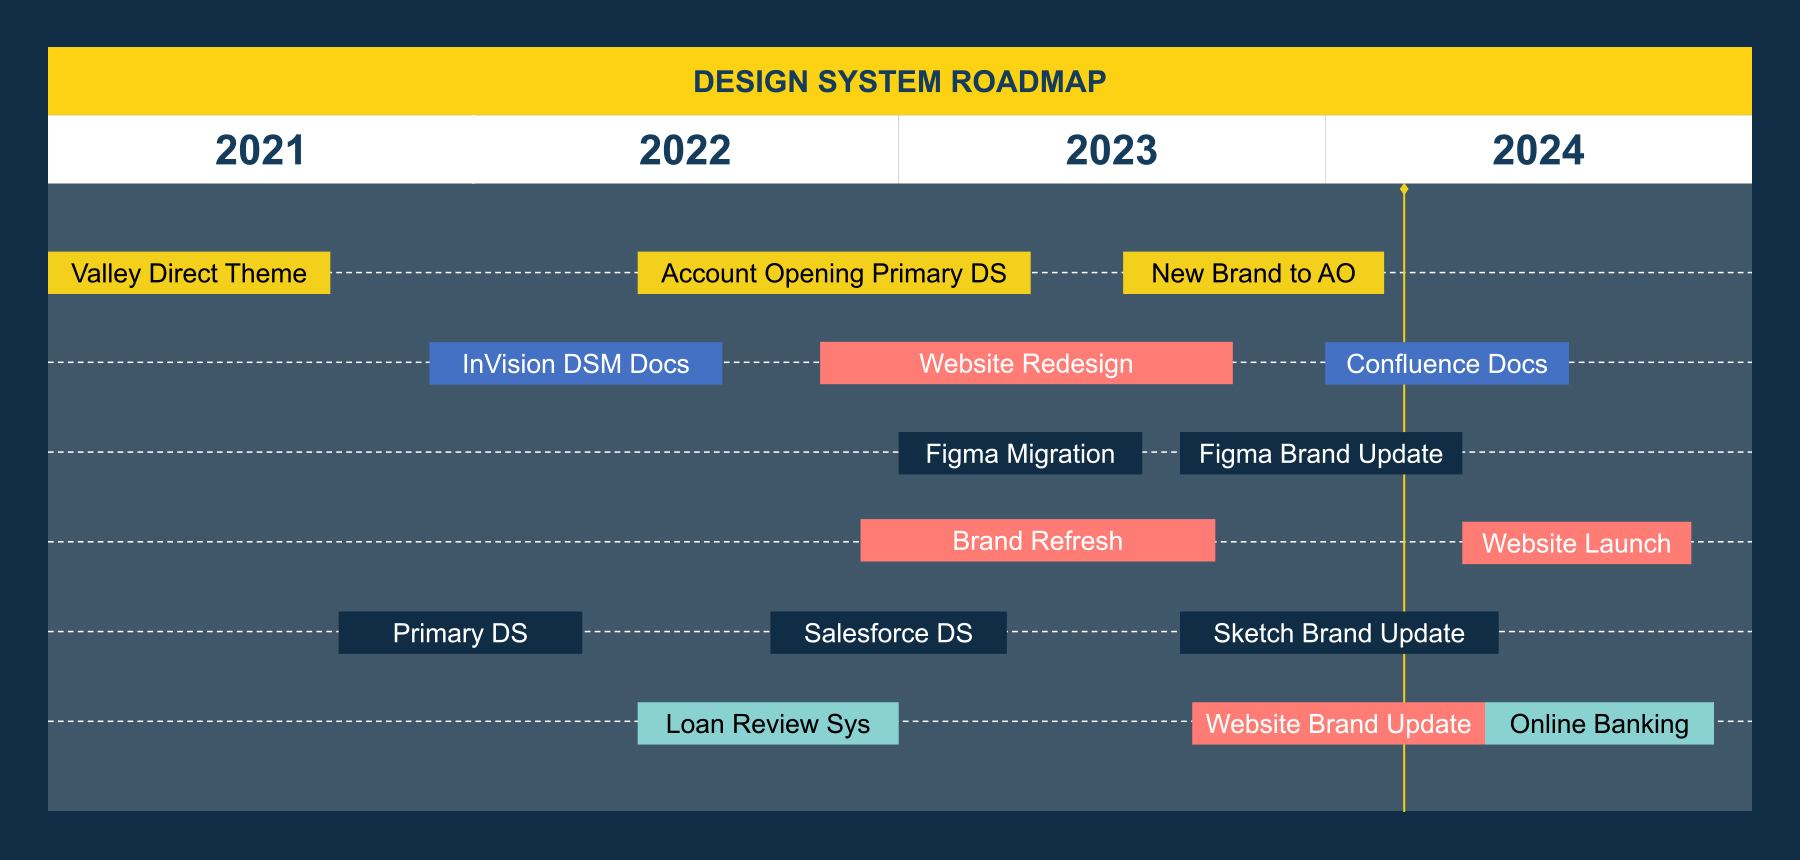
Task: Click the Account Opening Primary DS bar
Action: (x=834, y=273)
